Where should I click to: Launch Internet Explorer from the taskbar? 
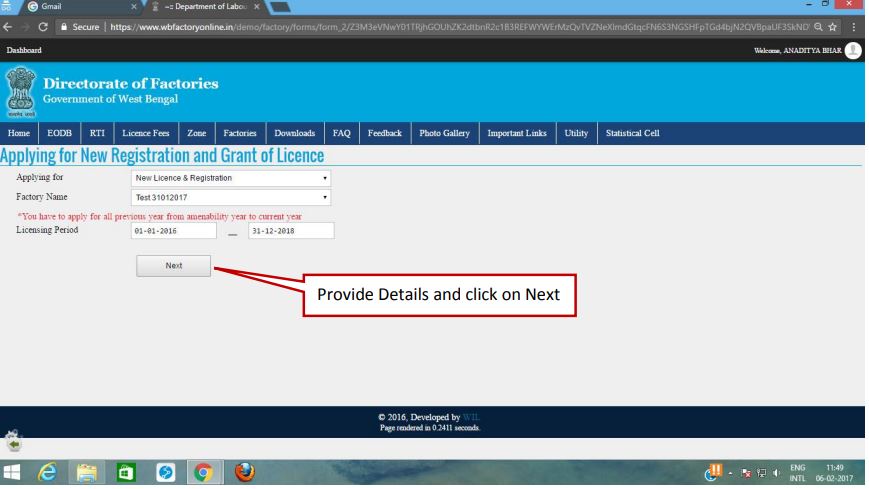click(x=48, y=473)
